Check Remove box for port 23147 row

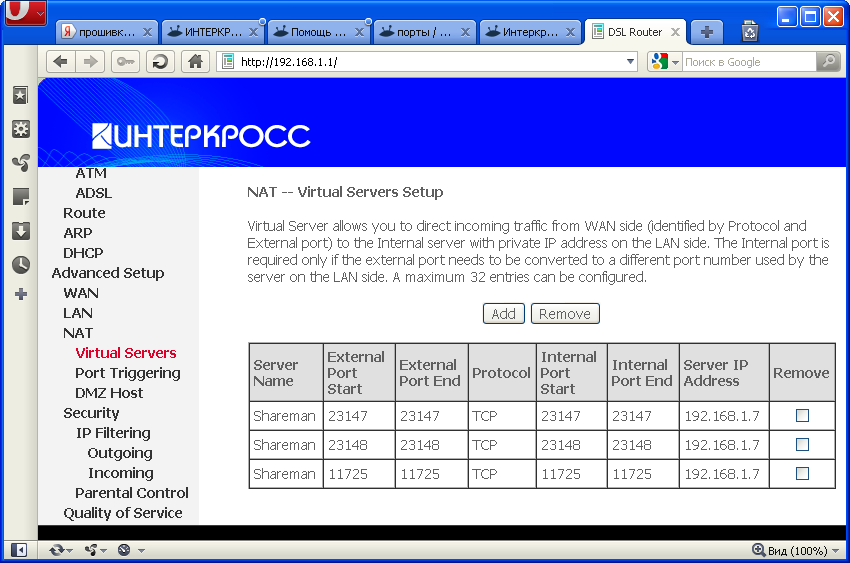coord(802,416)
